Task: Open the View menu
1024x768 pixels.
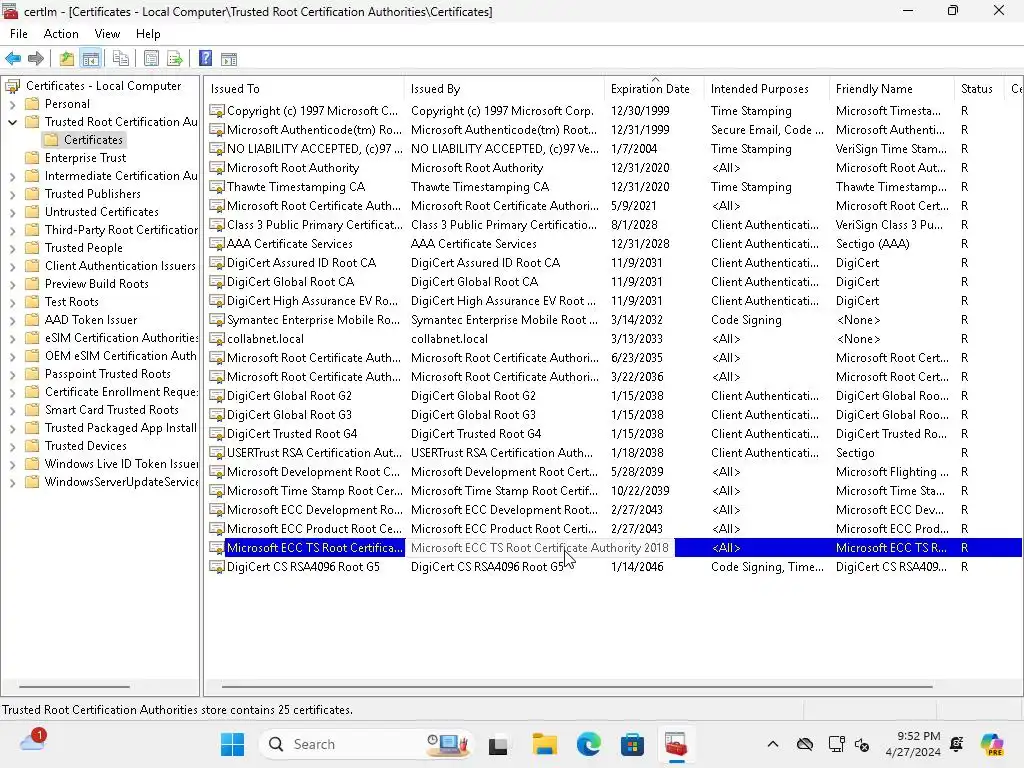Action: (107, 34)
